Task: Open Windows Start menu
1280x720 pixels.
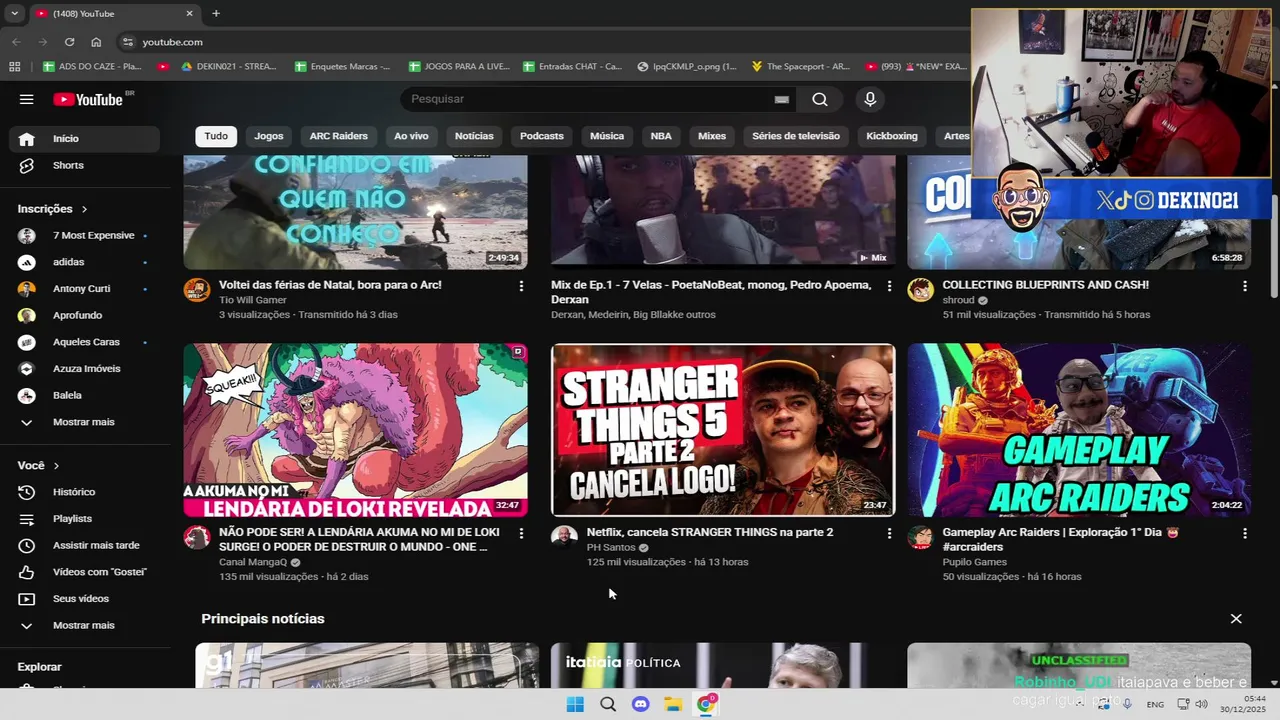Action: pyautogui.click(x=575, y=704)
